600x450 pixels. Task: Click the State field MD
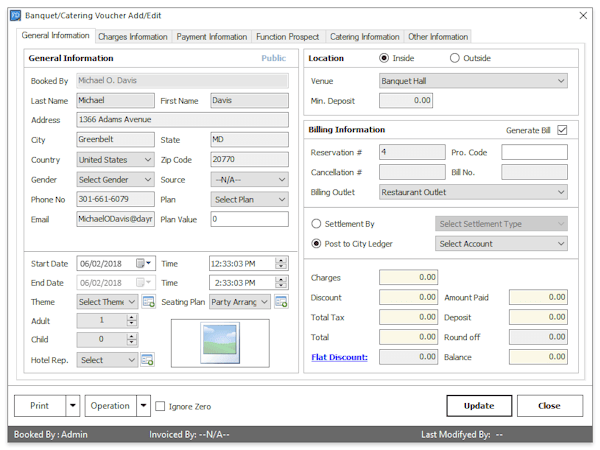[x=249, y=139]
